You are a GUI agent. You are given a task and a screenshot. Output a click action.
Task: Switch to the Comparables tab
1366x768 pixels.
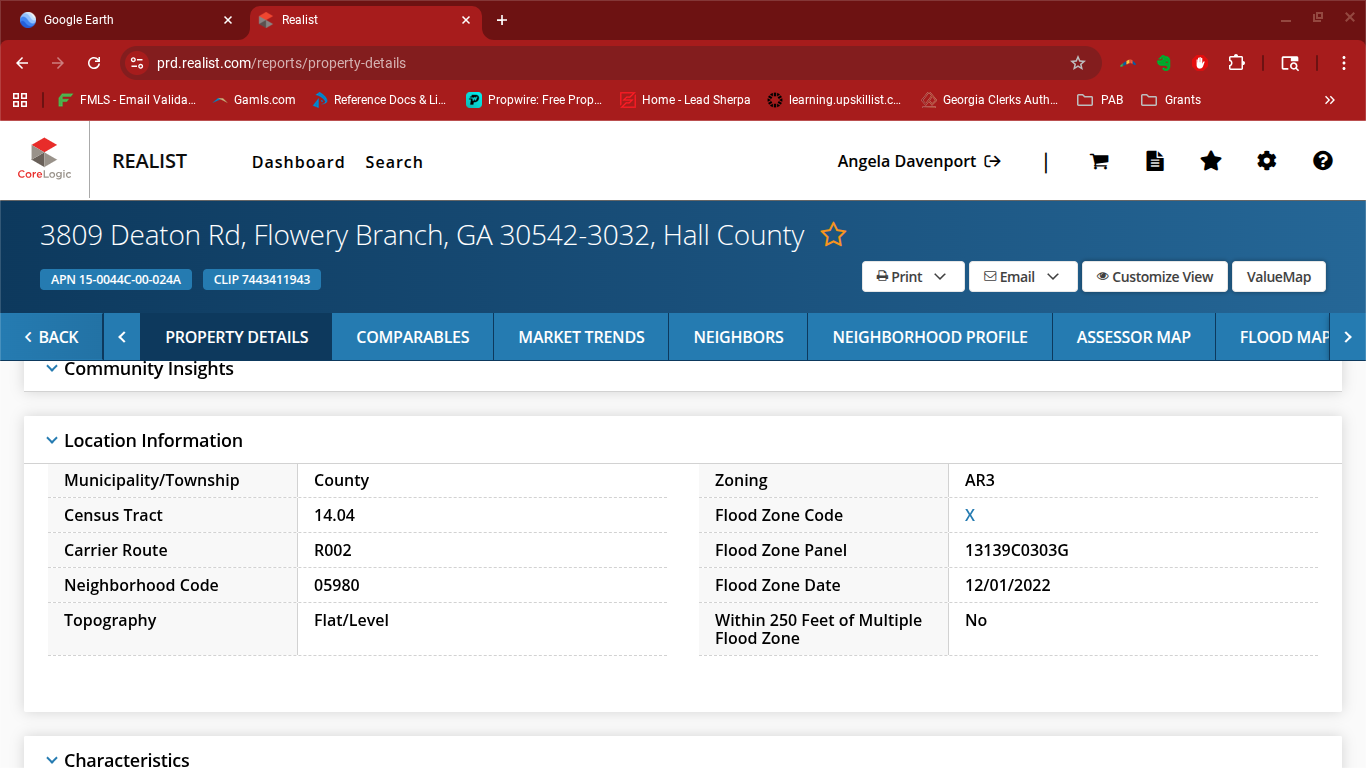pos(413,337)
